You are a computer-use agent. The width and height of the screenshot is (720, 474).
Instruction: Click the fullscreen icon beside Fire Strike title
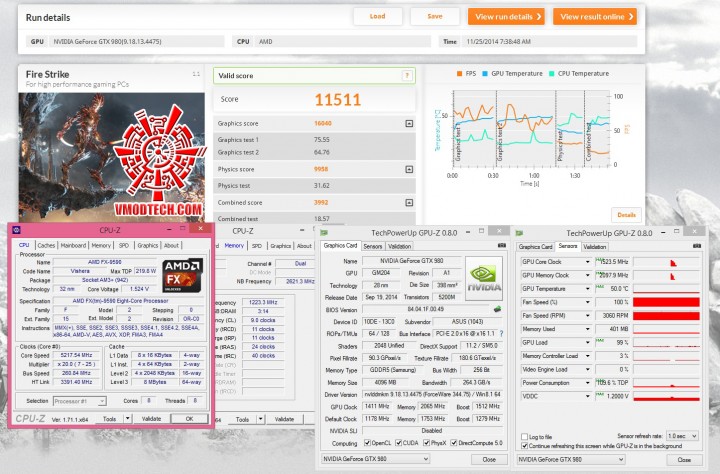(196, 74)
